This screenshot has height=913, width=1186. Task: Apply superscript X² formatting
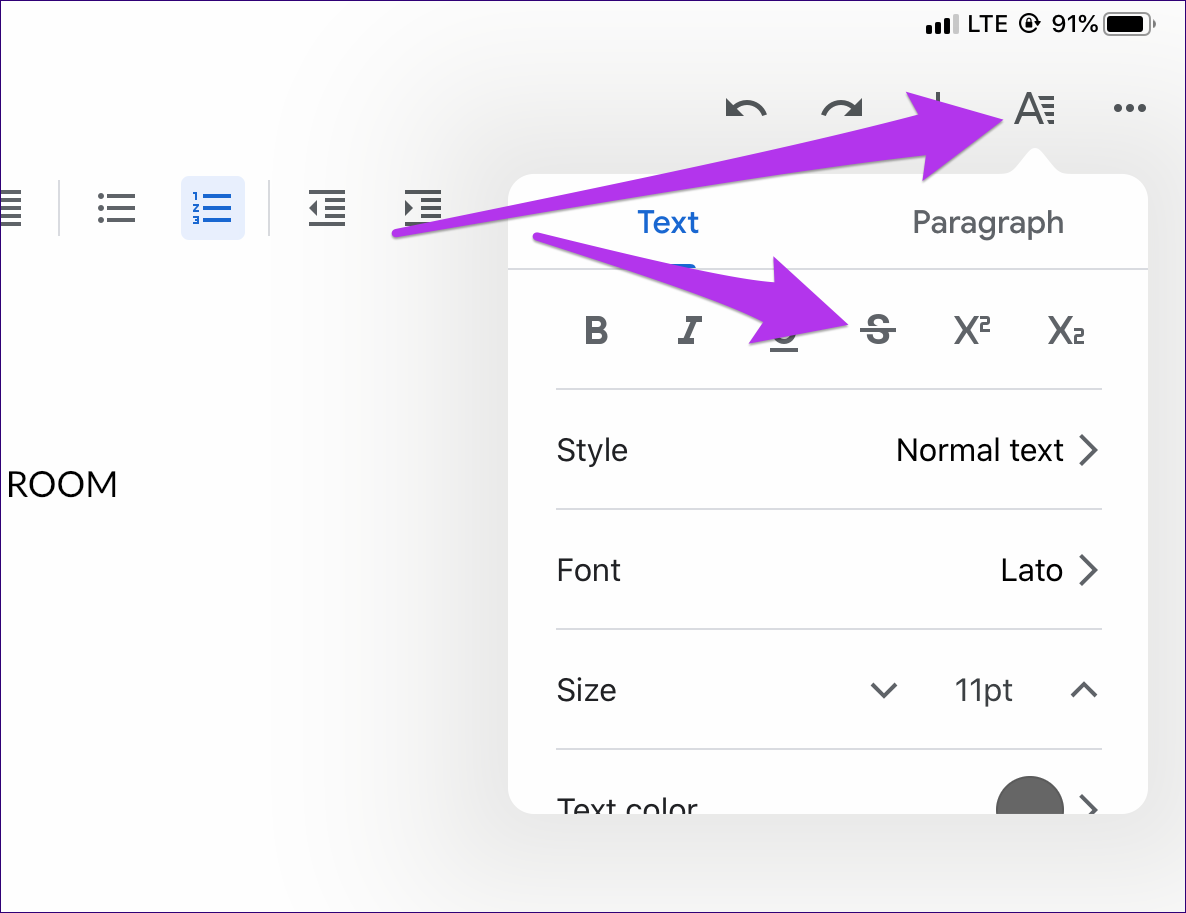[972, 330]
